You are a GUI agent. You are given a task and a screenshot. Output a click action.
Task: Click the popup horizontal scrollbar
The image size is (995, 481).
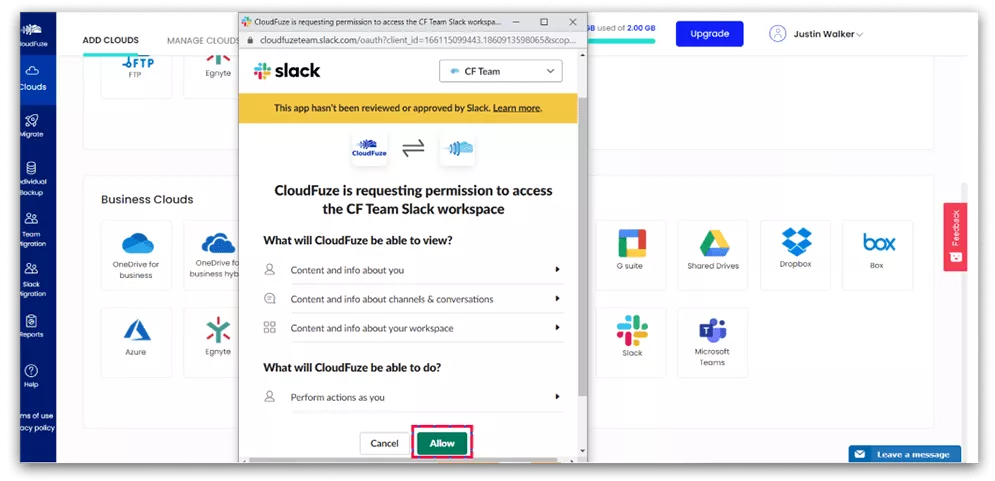pyautogui.click(x=403, y=459)
